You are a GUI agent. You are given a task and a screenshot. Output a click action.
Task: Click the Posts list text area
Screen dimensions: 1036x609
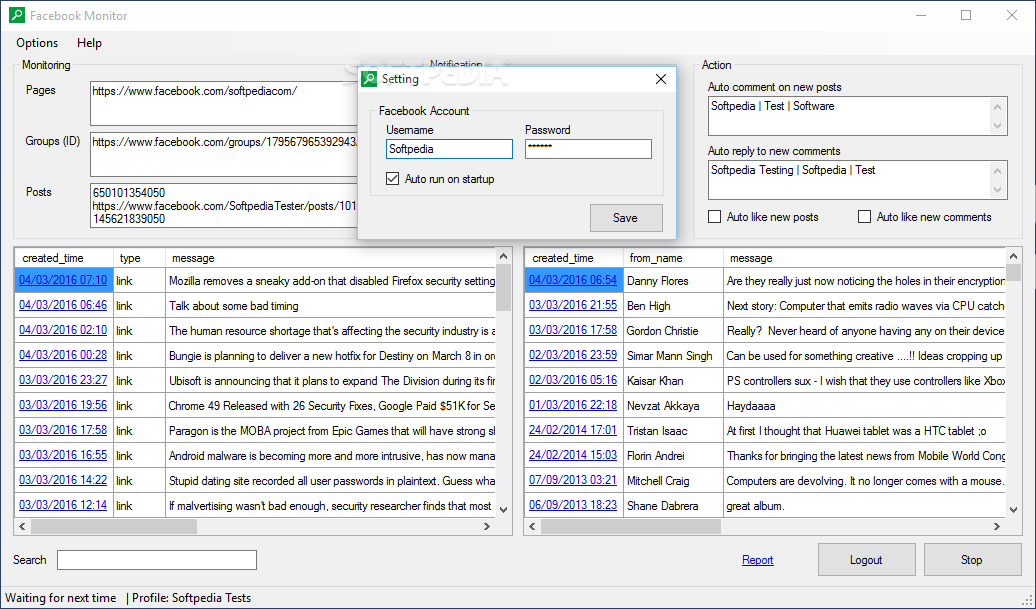pyautogui.click(x=223, y=205)
